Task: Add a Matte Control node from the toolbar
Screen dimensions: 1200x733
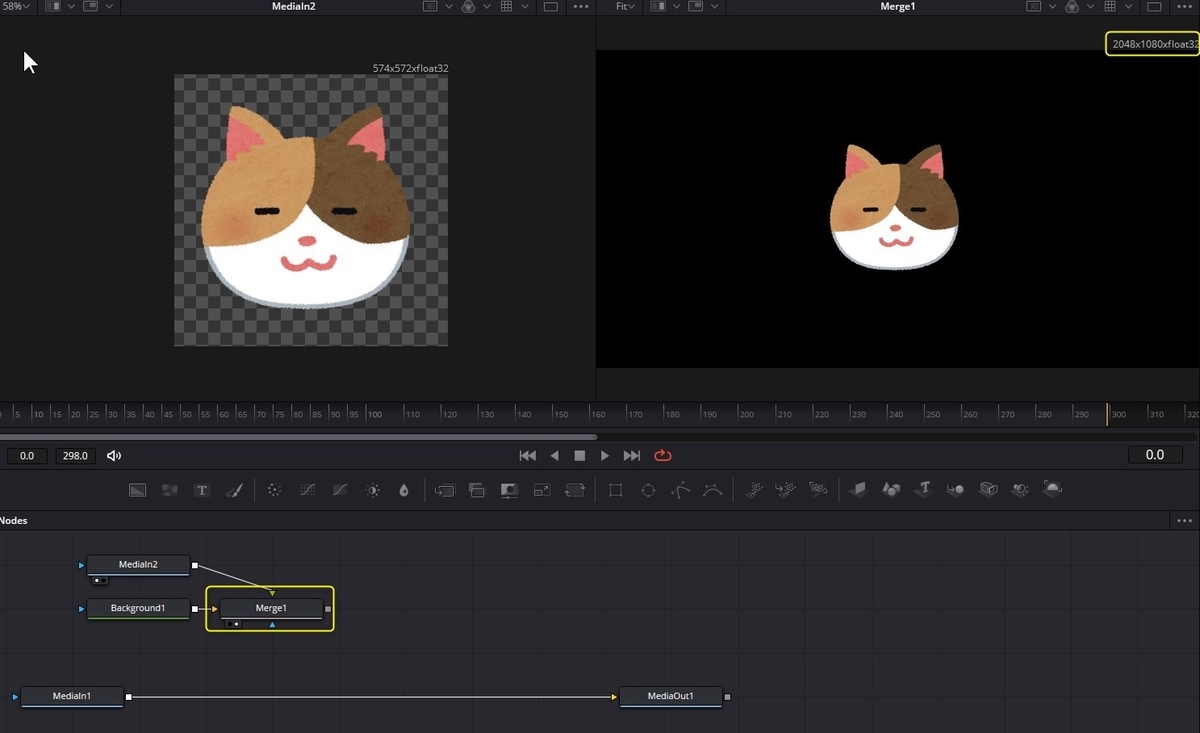Action: (x=509, y=490)
